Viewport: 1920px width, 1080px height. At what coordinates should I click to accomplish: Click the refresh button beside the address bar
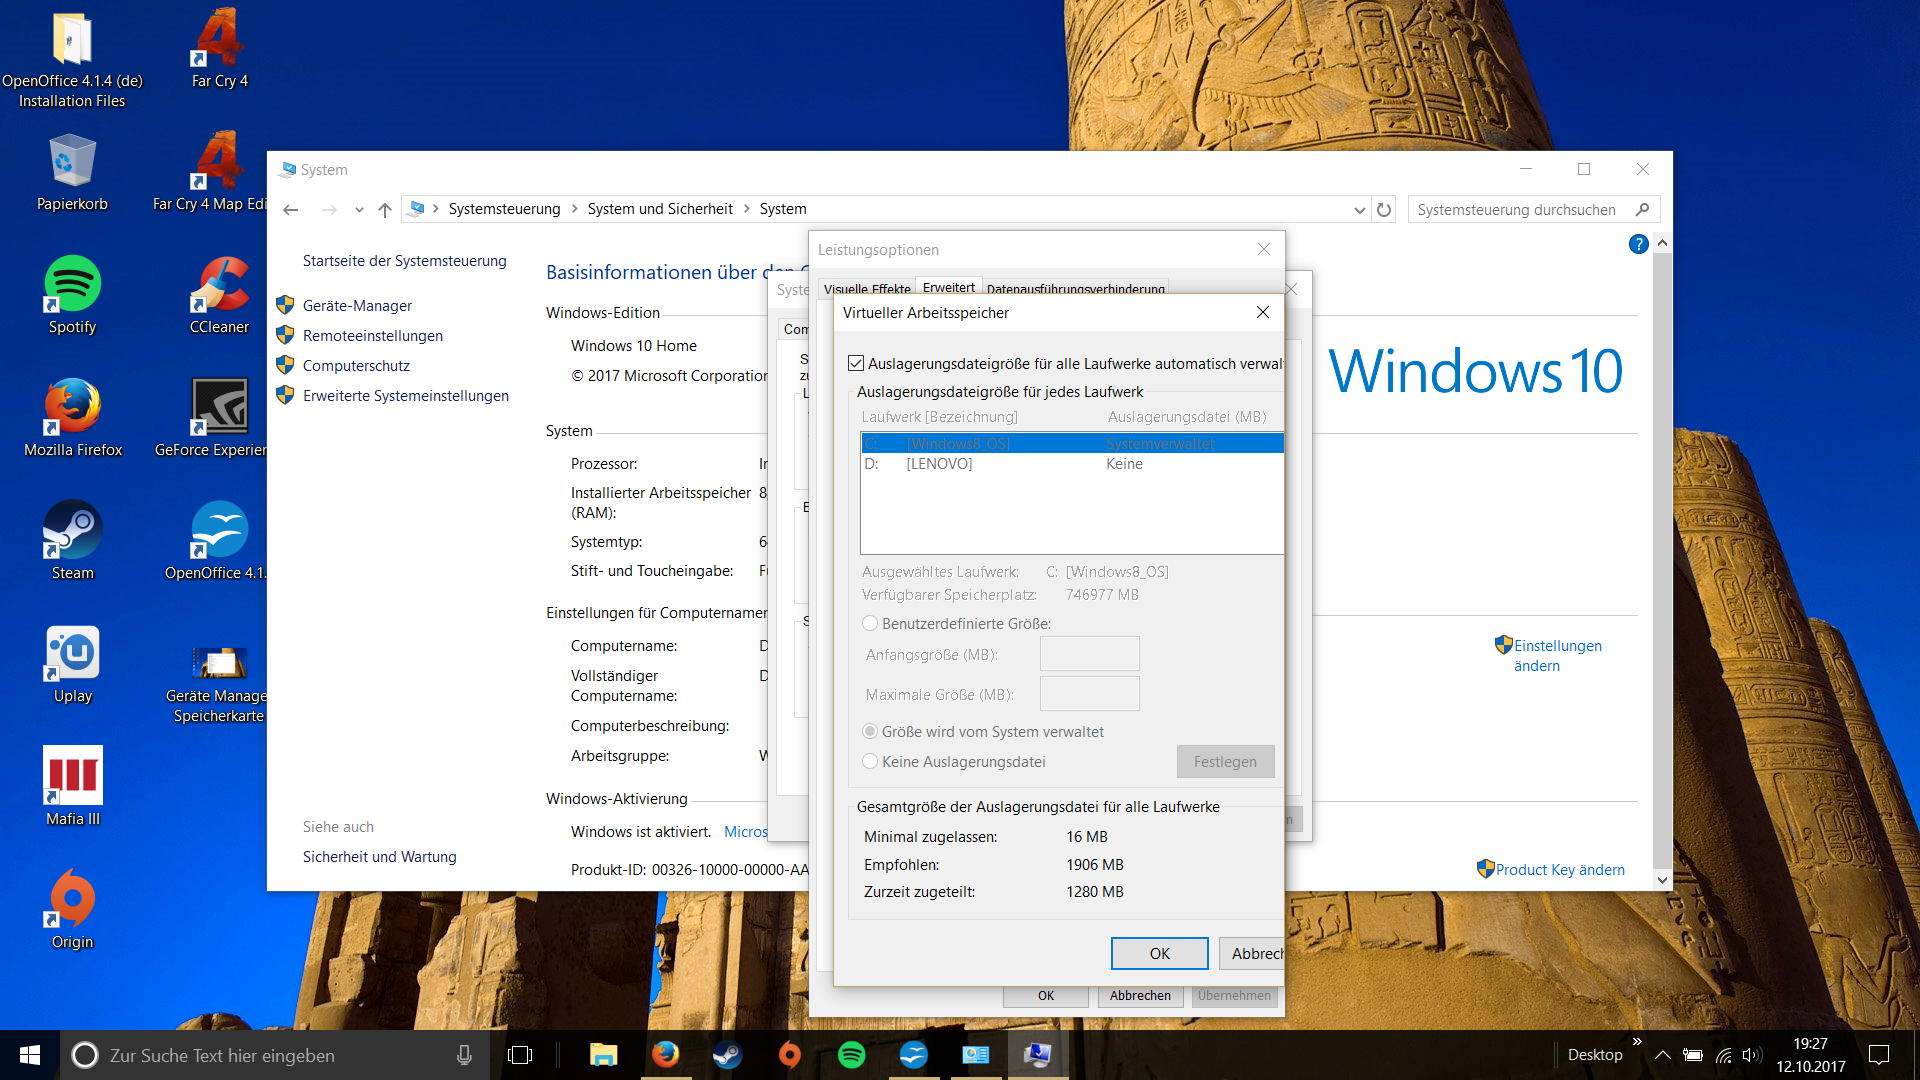click(x=1384, y=210)
